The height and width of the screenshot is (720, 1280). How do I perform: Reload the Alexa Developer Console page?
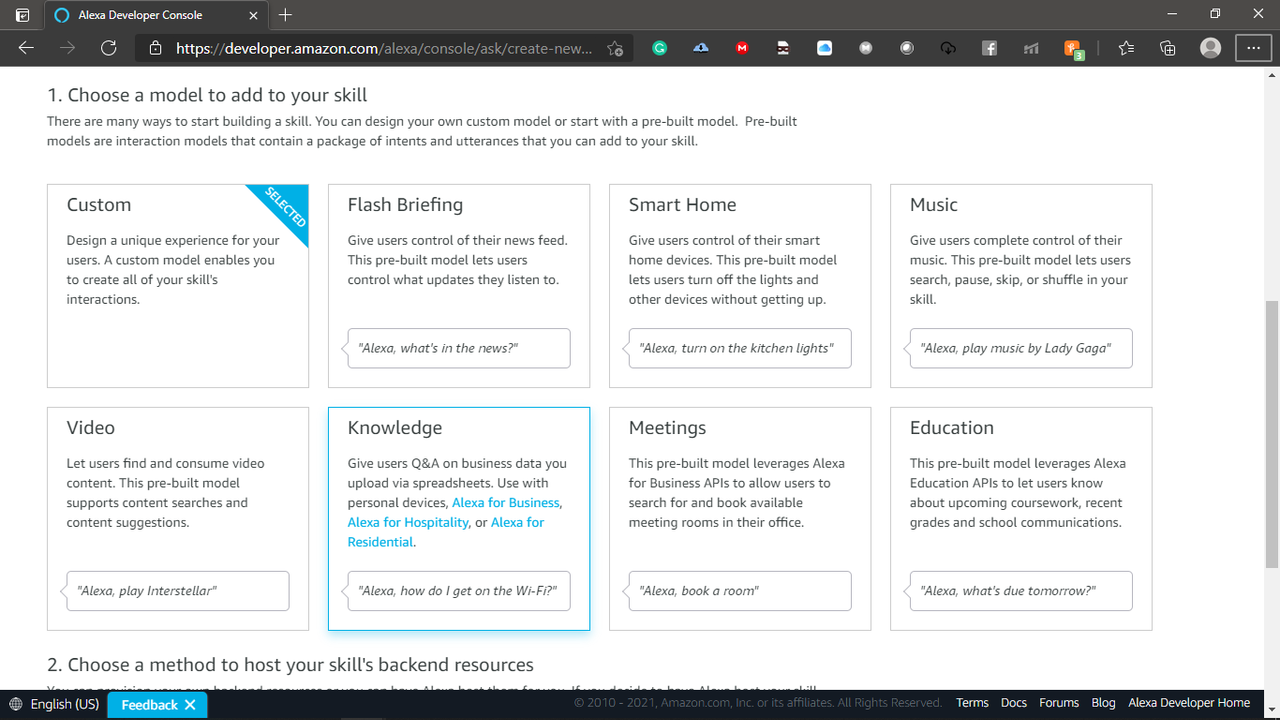pyautogui.click(x=109, y=48)
